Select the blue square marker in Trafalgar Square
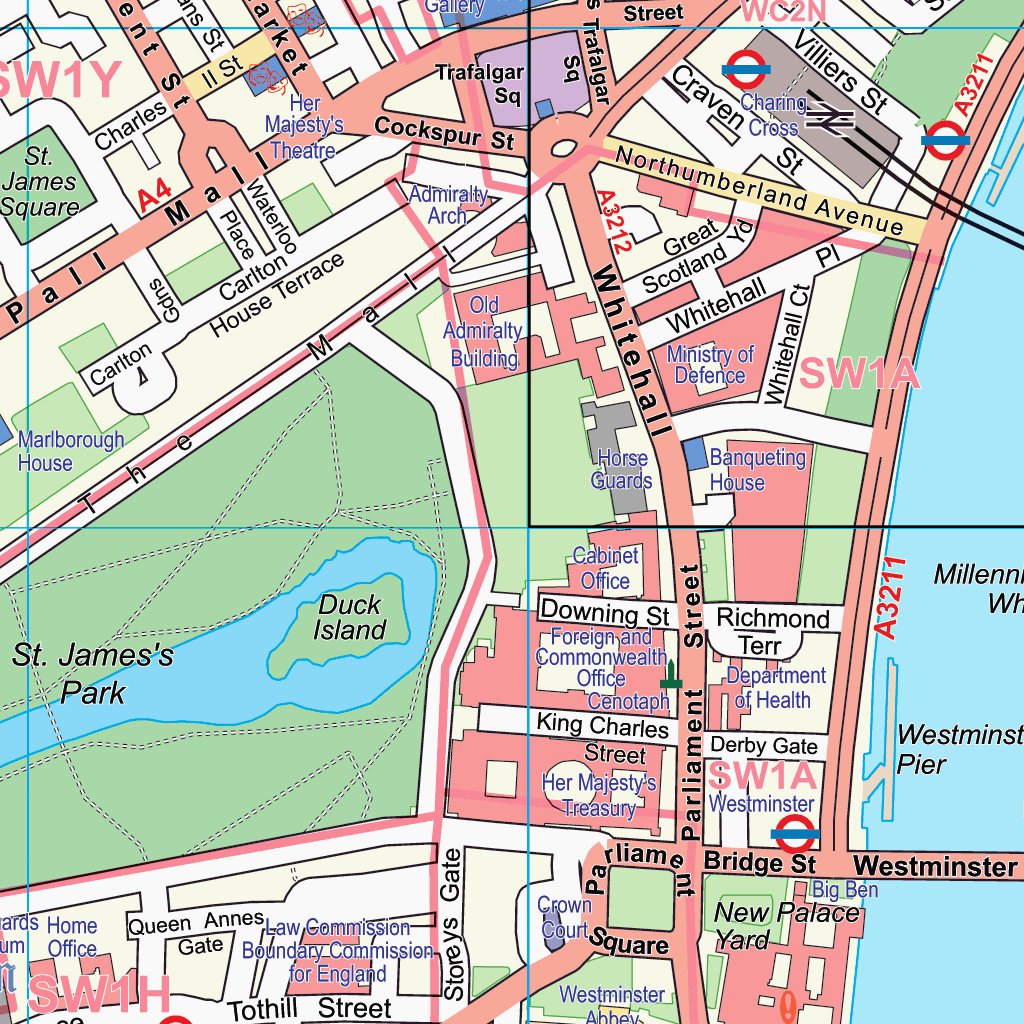Image resolution: width=1024 pixels, height=1024 pixels. [544, 108]
